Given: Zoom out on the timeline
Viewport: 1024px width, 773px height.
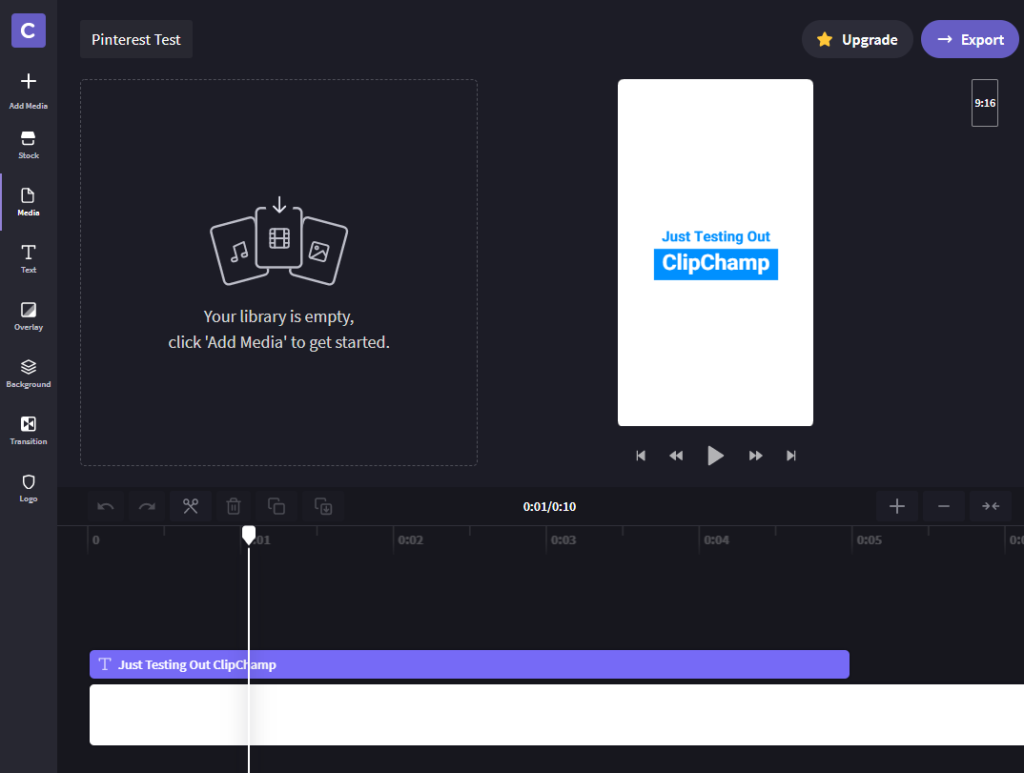Looking at the screenshot, I should point(944,506).
